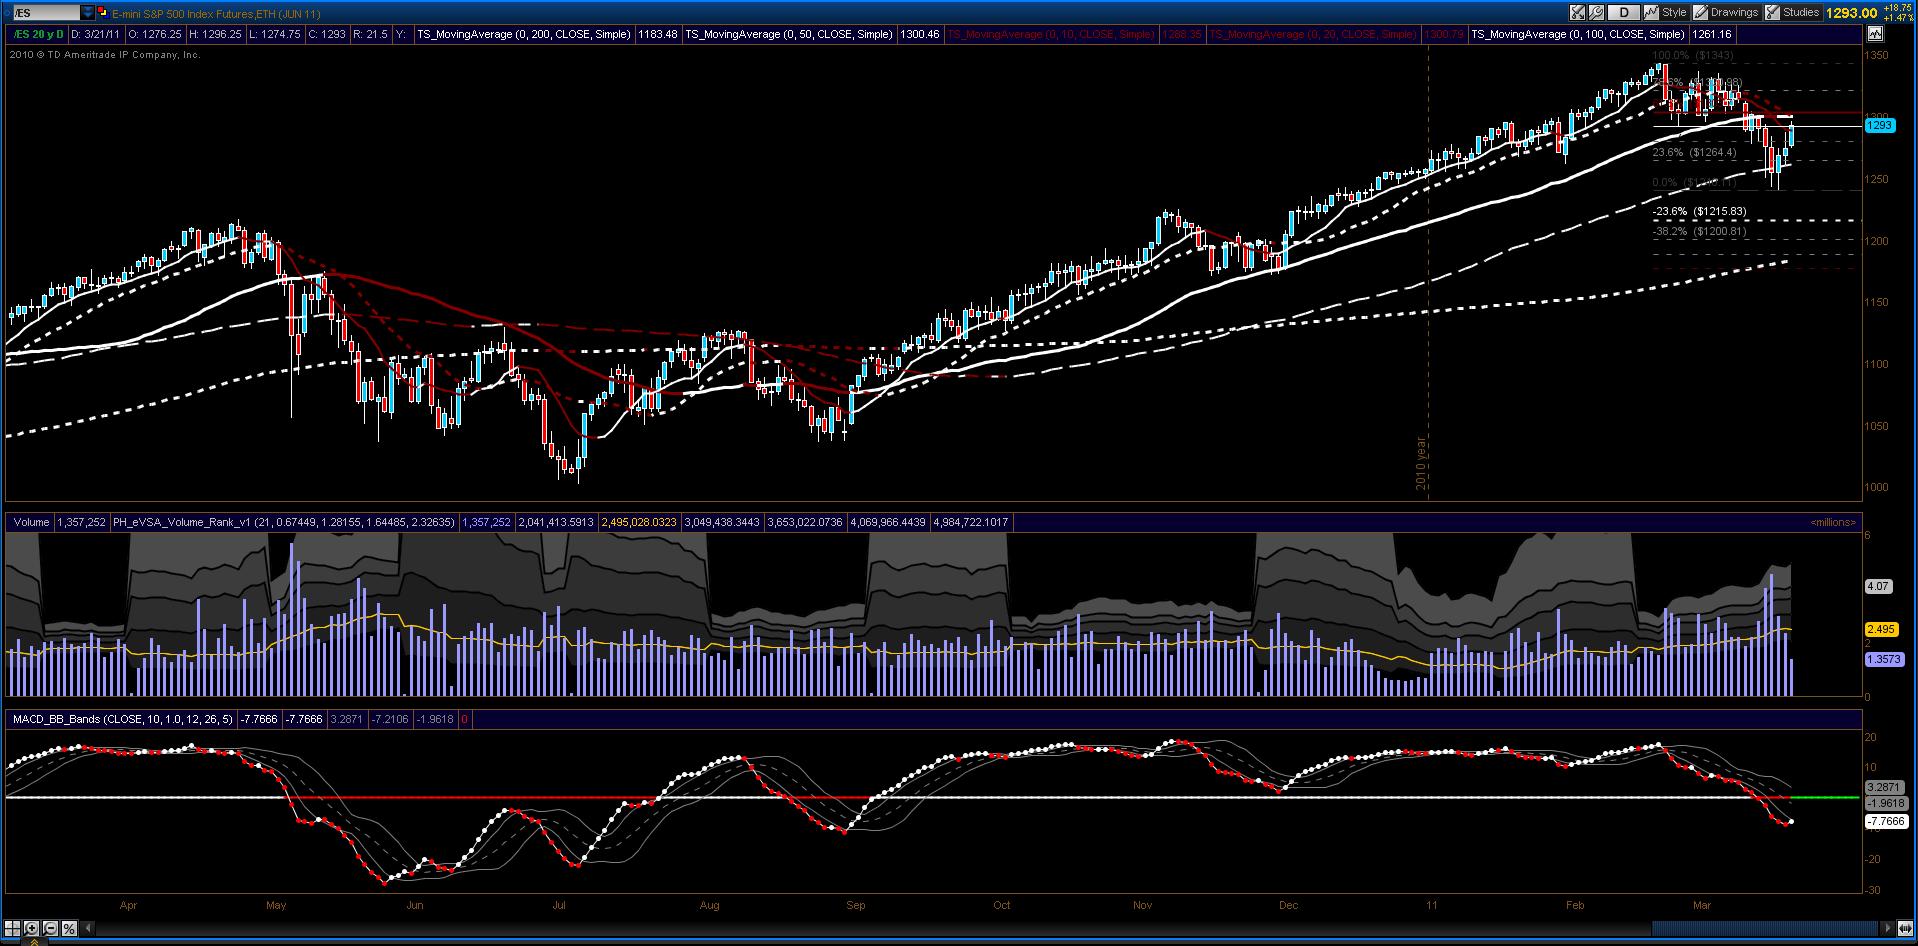1918x946 pixels.
Task: Click the MACD_BB_Bands study label
Action: (122, 719)
